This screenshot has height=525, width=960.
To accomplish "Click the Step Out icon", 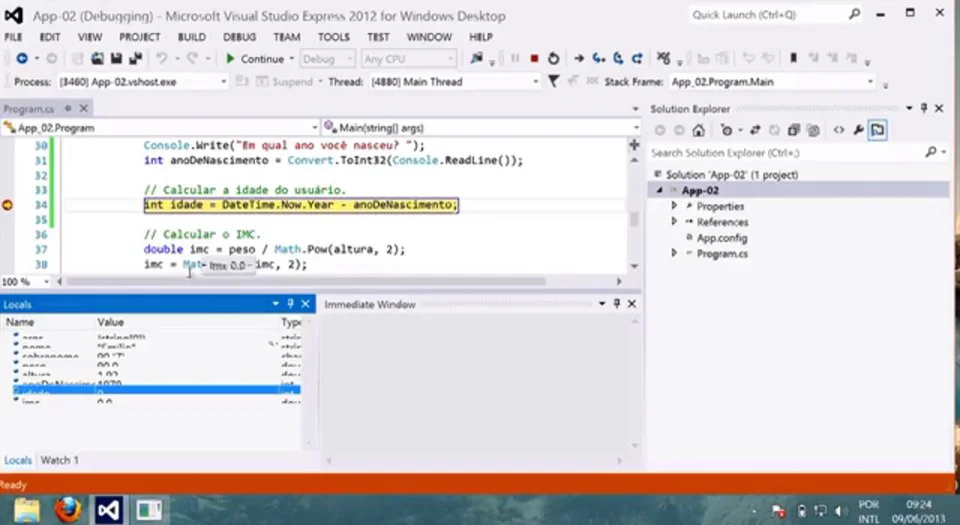I will [x=637, y=59].
